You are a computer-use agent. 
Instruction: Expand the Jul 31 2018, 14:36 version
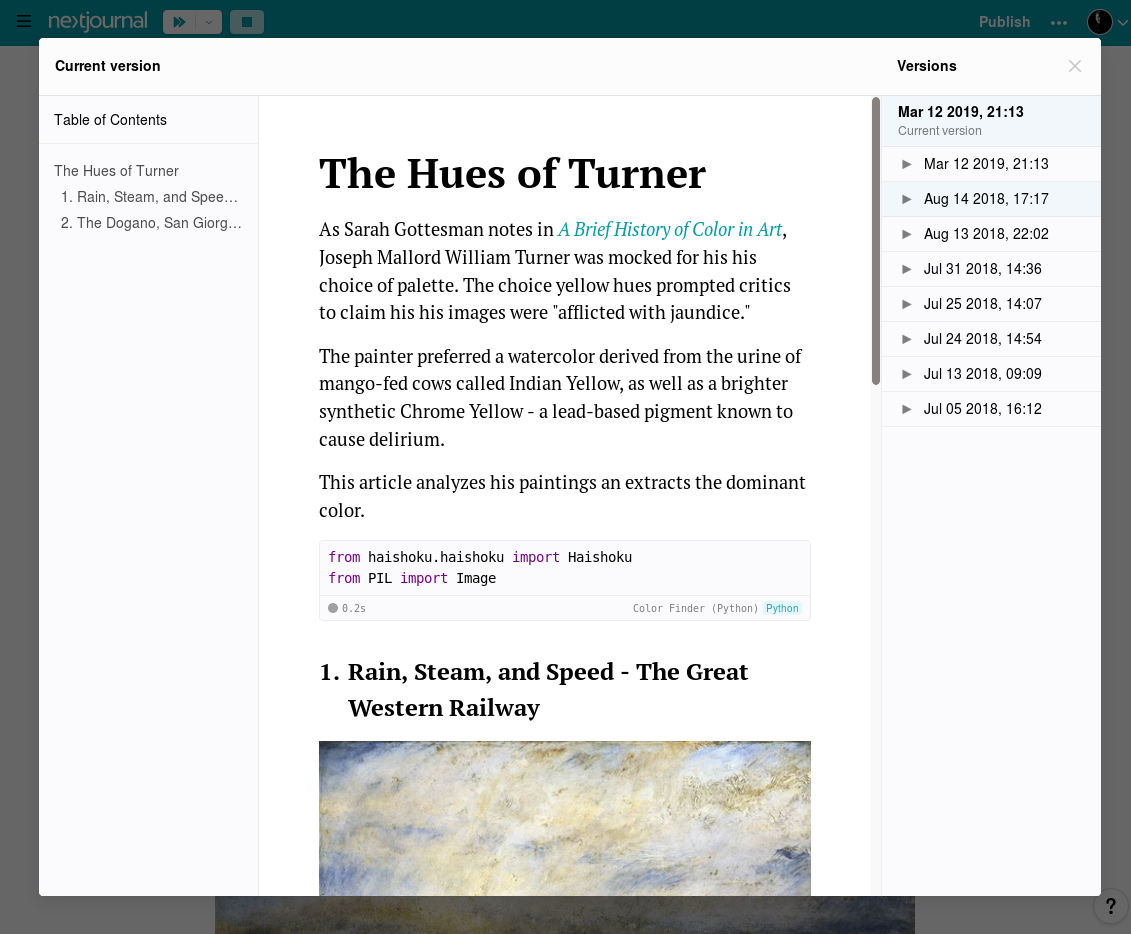(x=907, y=269)
